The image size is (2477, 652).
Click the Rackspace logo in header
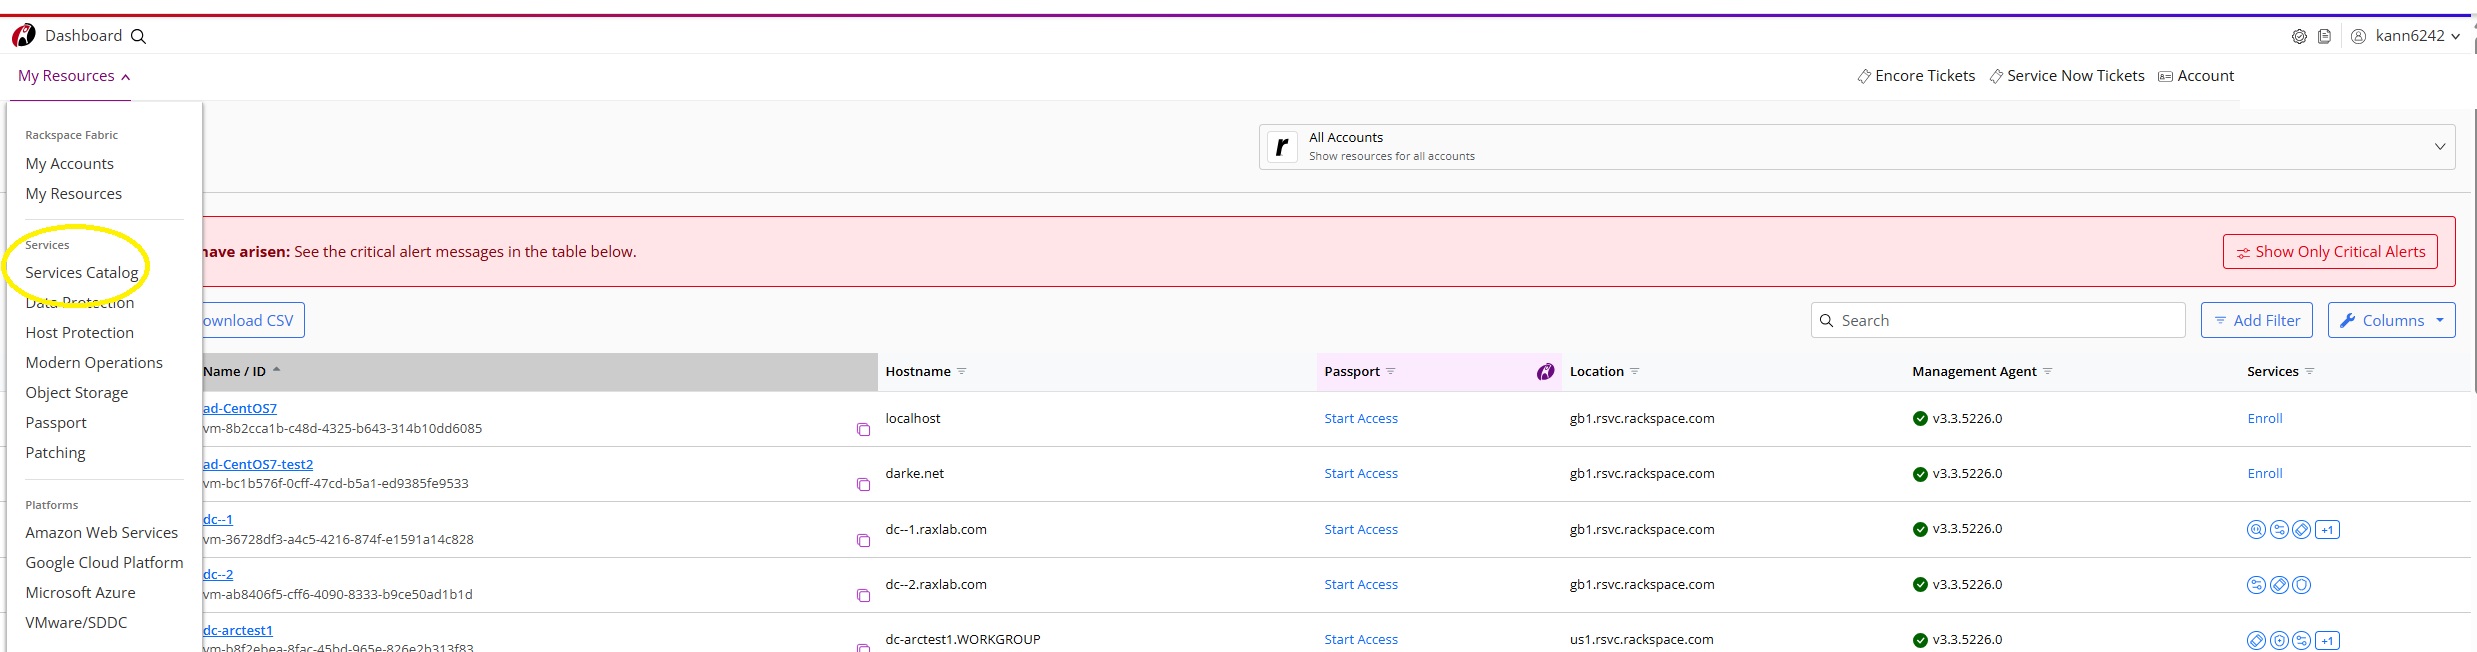tap(23, 36)
